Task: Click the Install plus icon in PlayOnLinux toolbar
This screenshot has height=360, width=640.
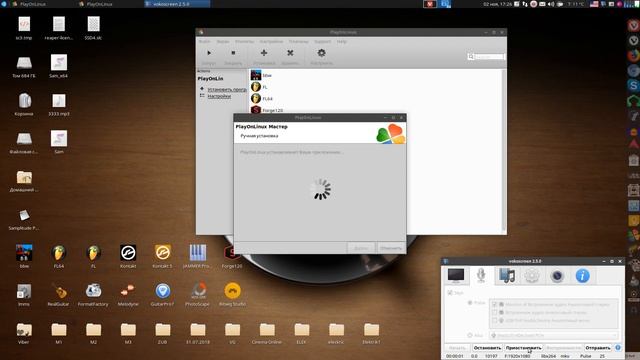Action: pyautogui.click(x=264, y=53)
